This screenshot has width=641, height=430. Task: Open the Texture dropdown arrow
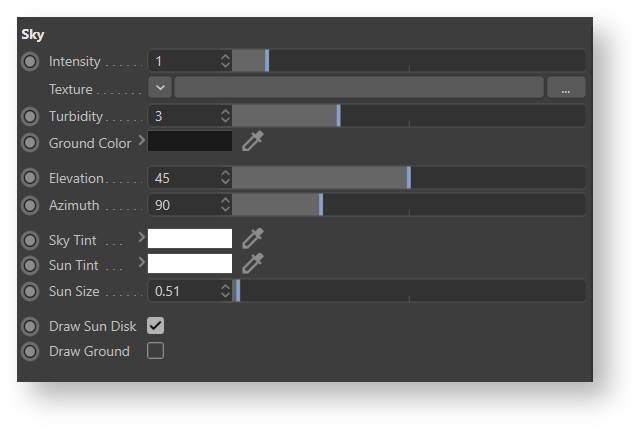point(160,88)
